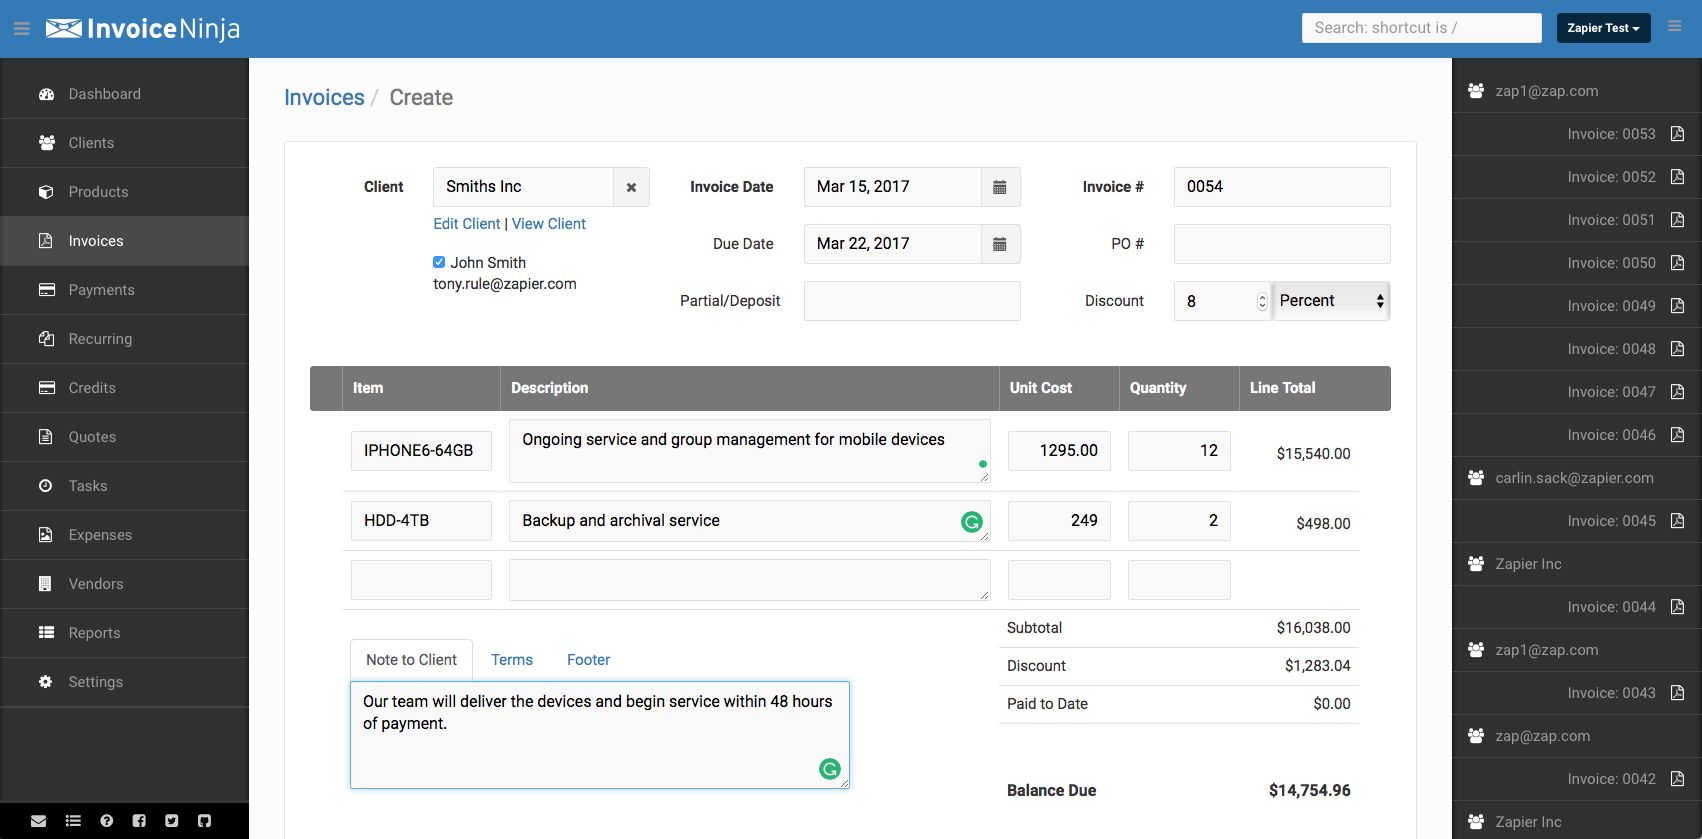This screenshot has width=1702, height=839.
Task: Toggle the right history sidebar
Action: (1674, 27)
